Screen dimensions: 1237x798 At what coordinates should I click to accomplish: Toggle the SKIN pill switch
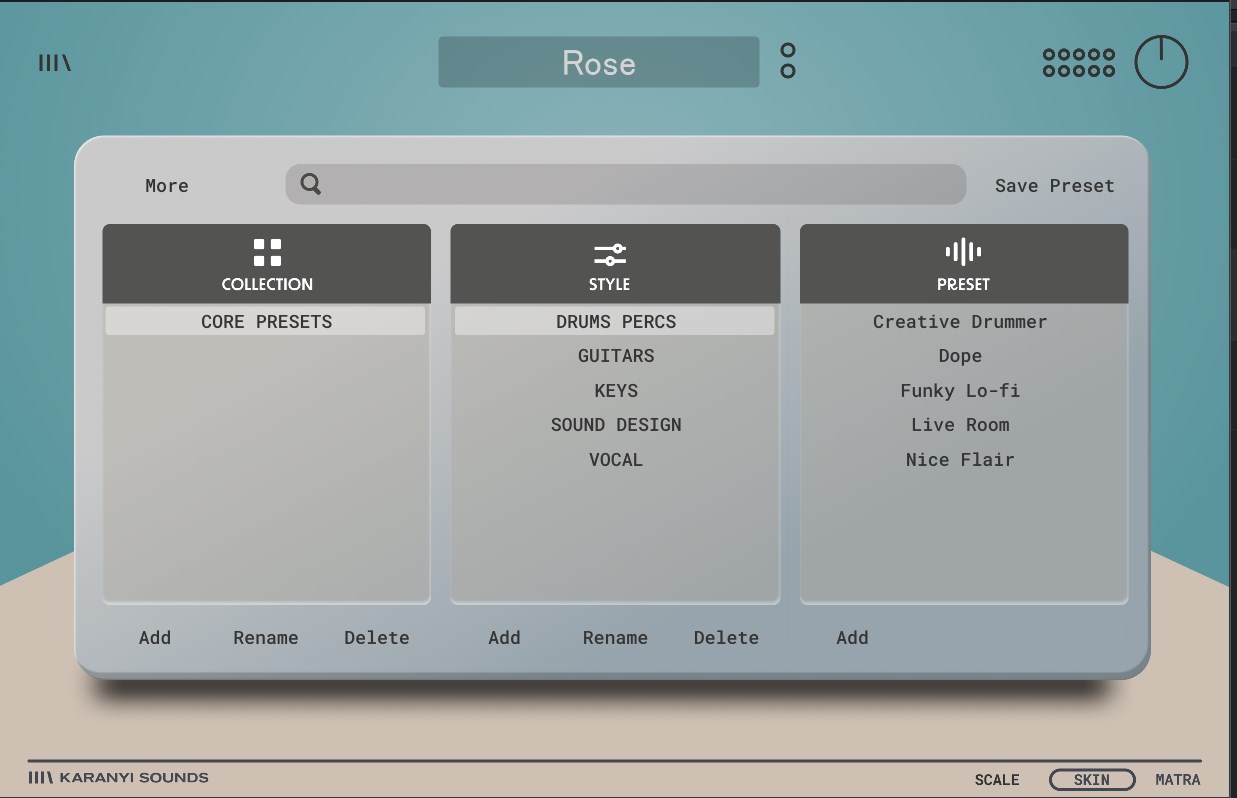1091,780
